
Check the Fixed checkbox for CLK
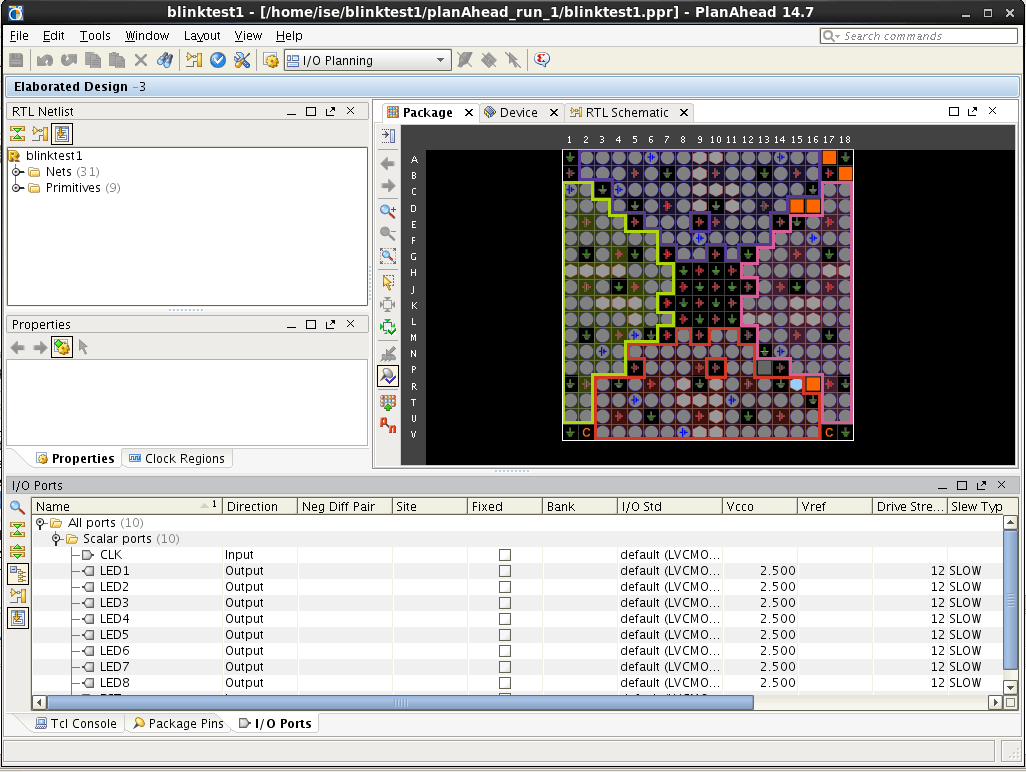click(505, 555)
